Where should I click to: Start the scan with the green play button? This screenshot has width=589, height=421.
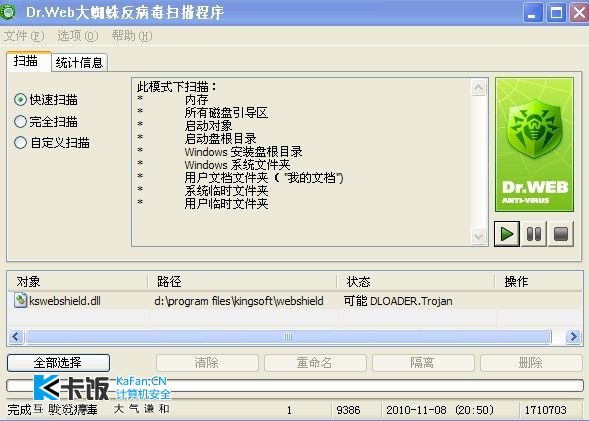tap(507, 234)
